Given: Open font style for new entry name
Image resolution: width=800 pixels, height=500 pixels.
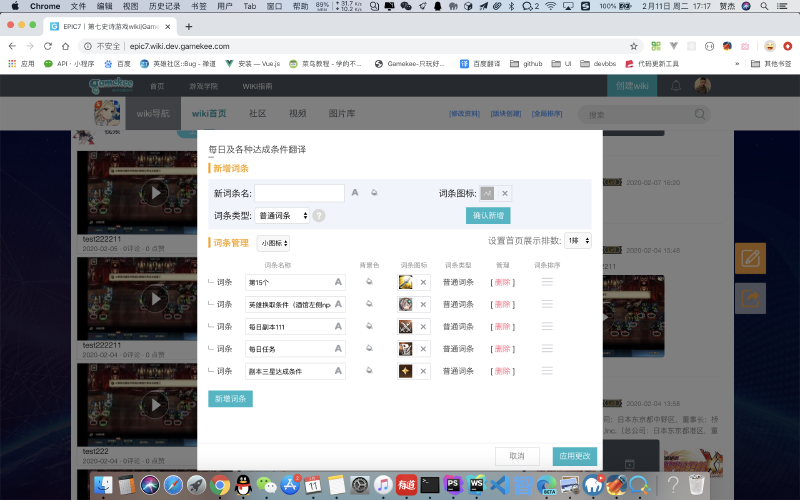Looking at the screenshot, I should pyautogui.click(x=355, y=193).
